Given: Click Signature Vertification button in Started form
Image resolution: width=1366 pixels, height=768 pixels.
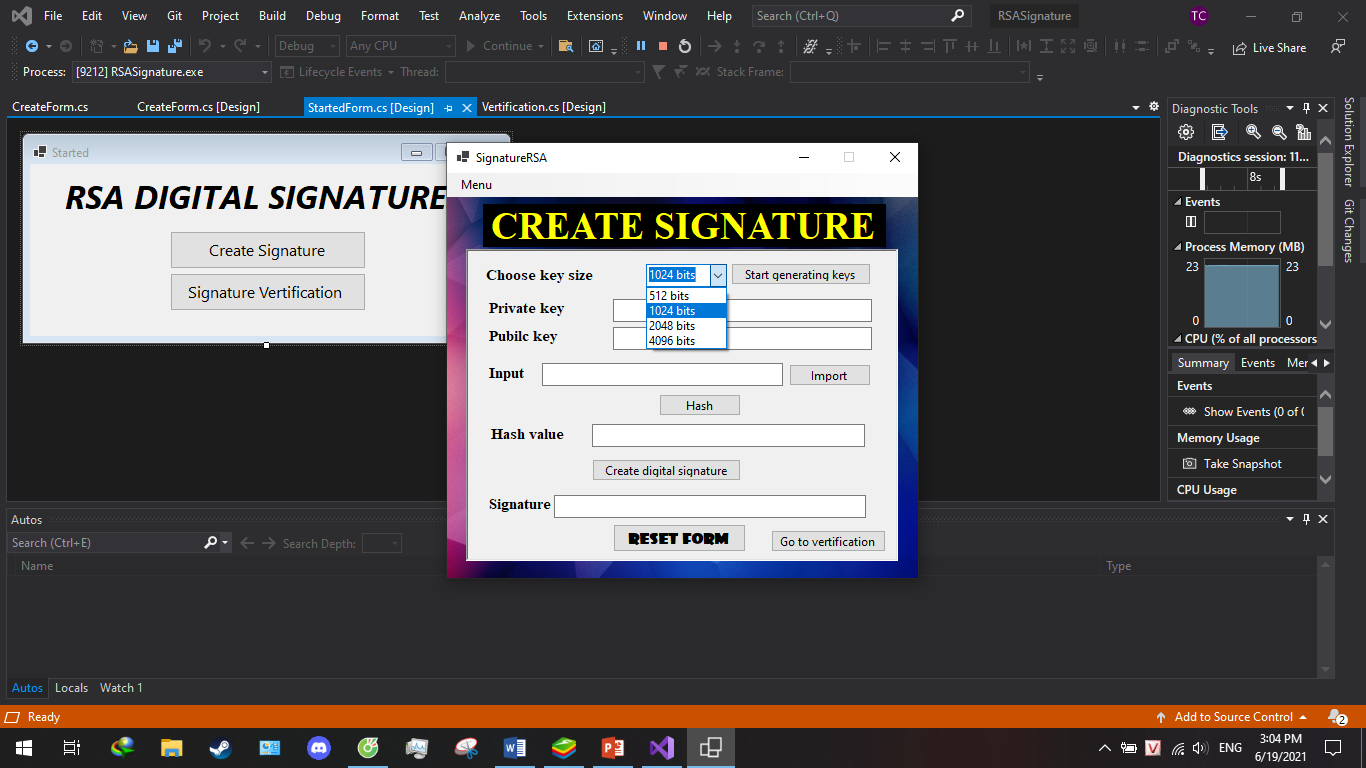Looking at the screenshot, I should [267, 292].
